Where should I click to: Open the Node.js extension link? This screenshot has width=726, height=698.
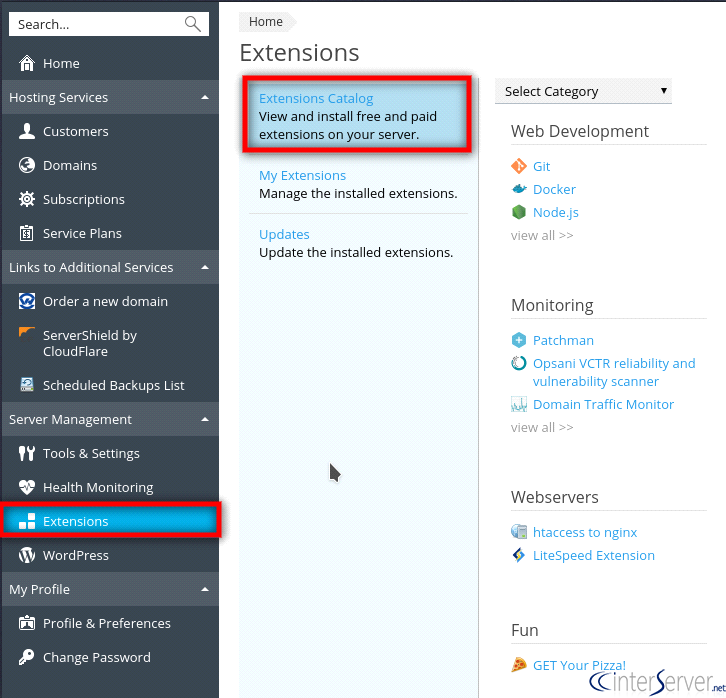556,212
